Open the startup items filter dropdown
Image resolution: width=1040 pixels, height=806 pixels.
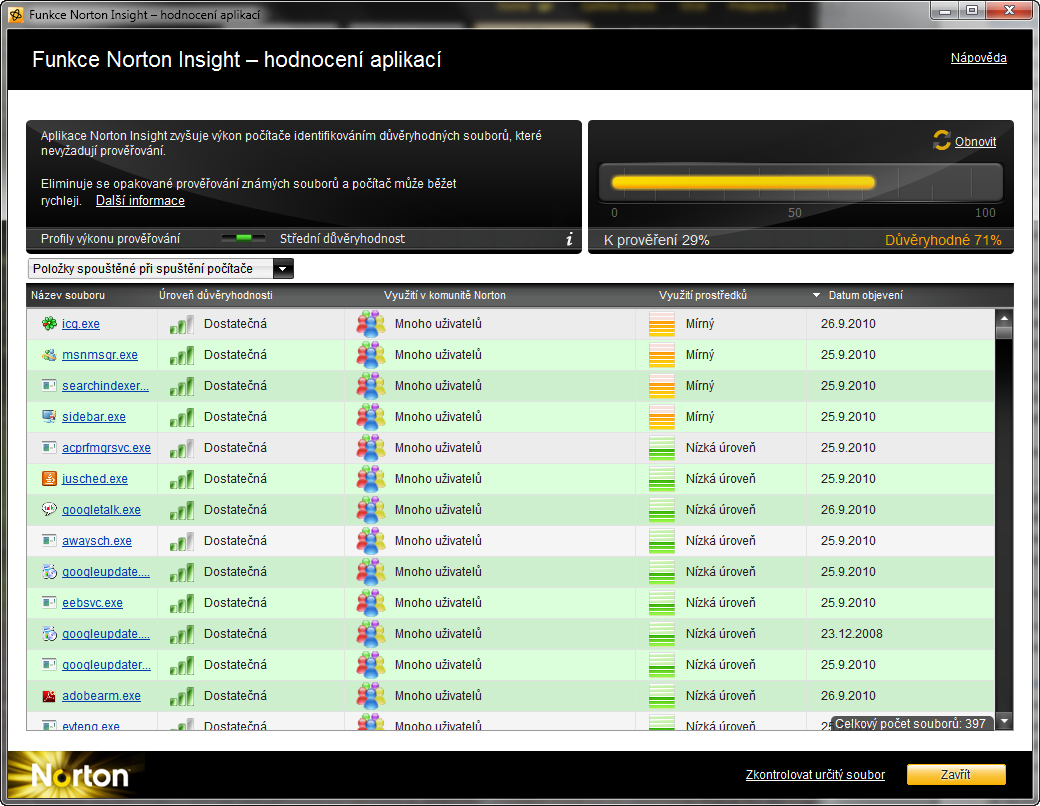pos(283,269)
